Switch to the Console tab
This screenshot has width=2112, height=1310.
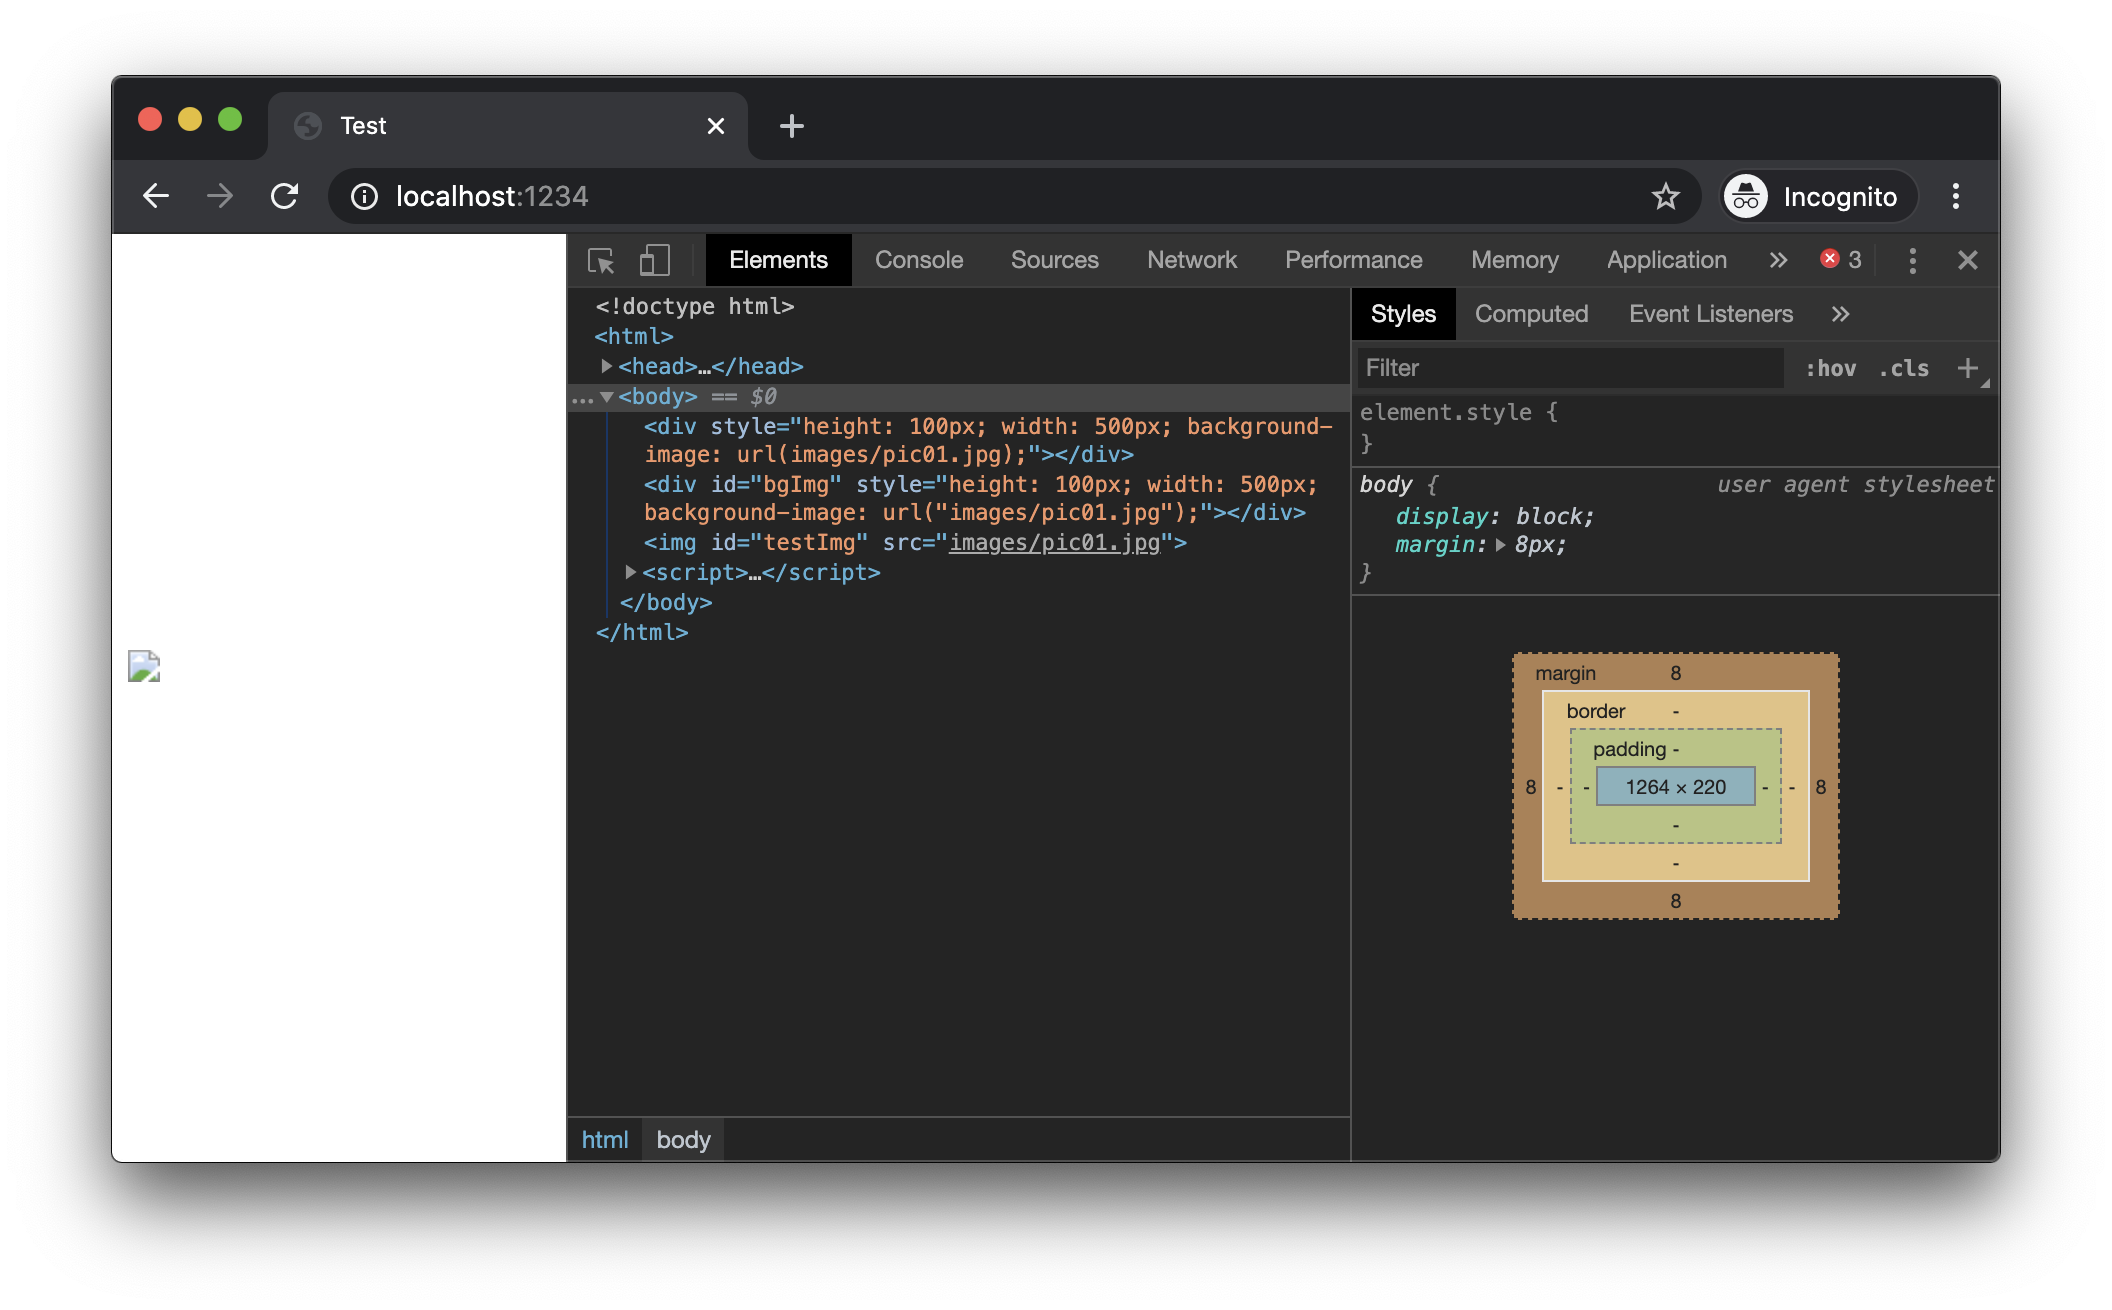coord(918,260)
